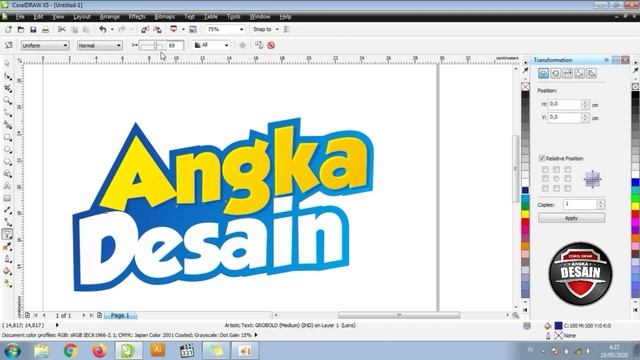Select the Table tool in the toolbox
The image size is (640, 360).
[7, 198]
